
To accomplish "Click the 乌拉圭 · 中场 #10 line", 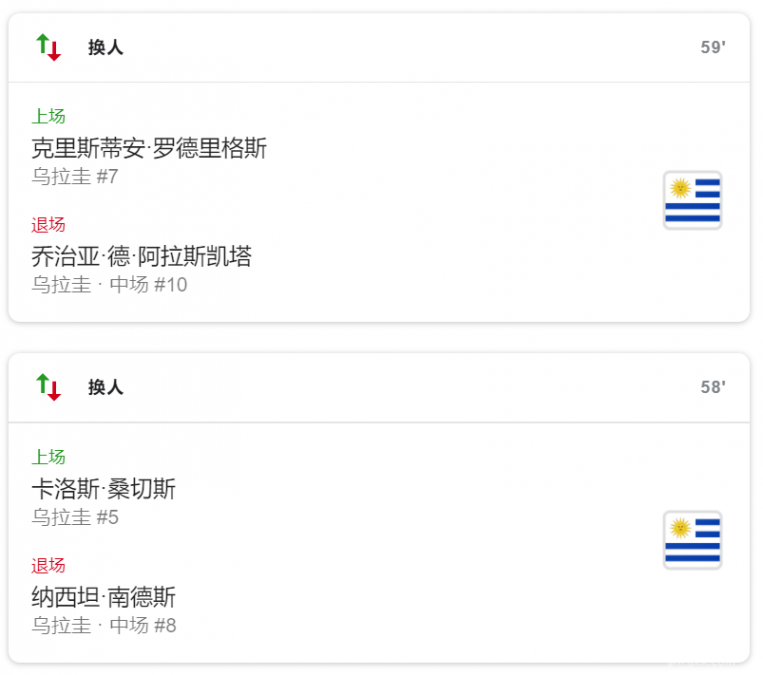I will 109,285.
